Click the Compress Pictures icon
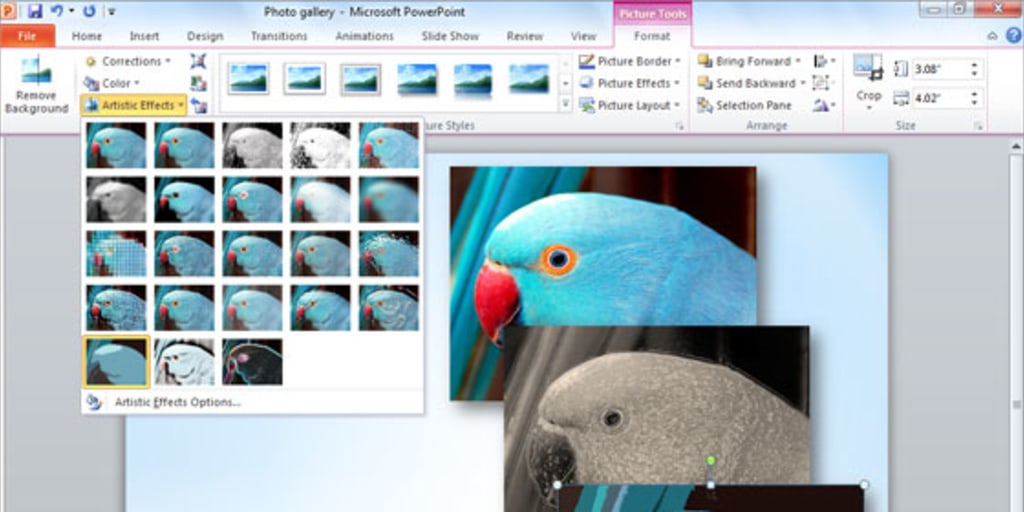1024x512 pixels. point(198,61)
